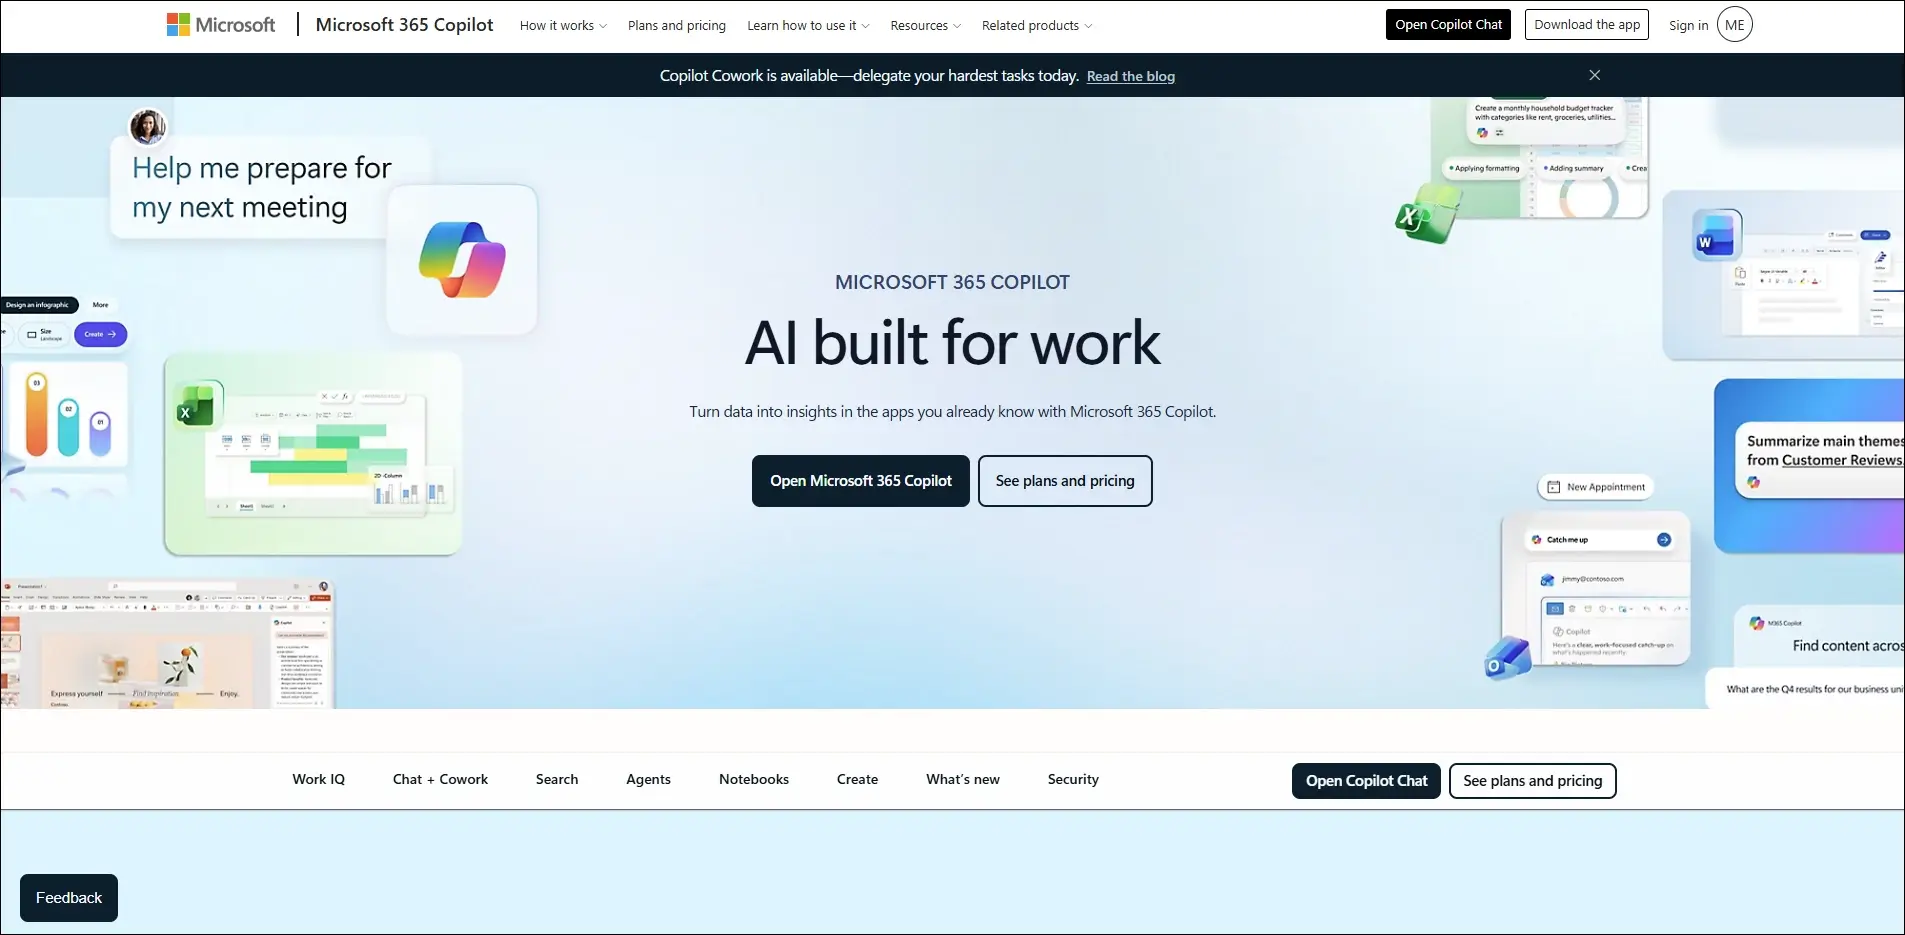This screenshot has width=1905, height=935.
Task: Expand the How it works menu
Action: click(x=563, y=26)
